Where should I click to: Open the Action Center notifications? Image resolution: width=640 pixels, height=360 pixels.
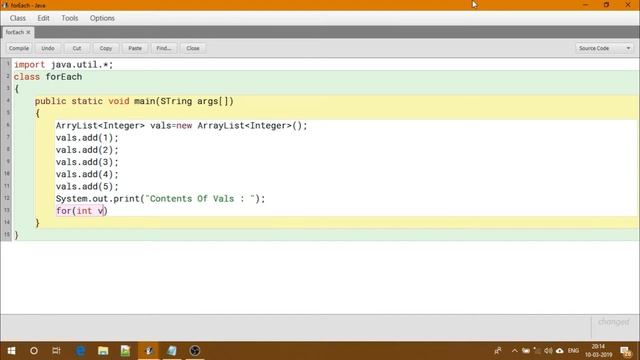click(x=625, y=351)
